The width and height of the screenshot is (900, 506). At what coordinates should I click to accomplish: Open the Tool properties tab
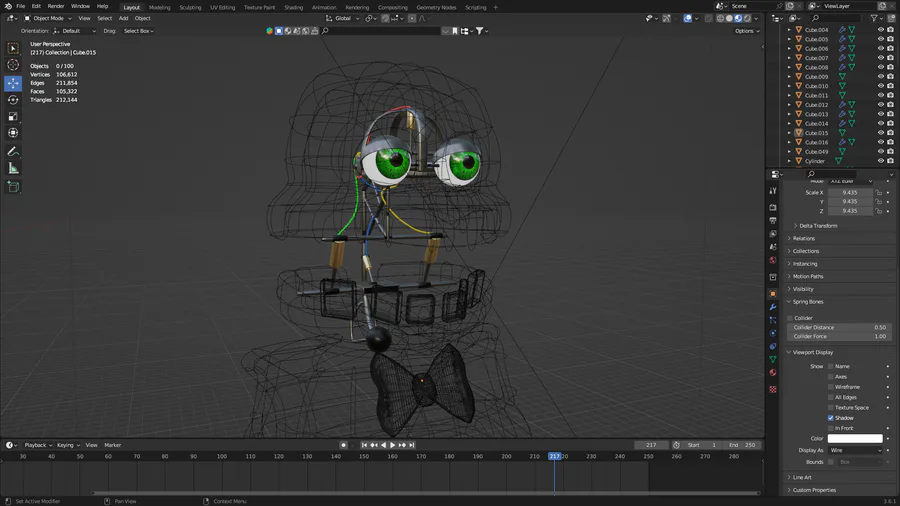(773, 190)
